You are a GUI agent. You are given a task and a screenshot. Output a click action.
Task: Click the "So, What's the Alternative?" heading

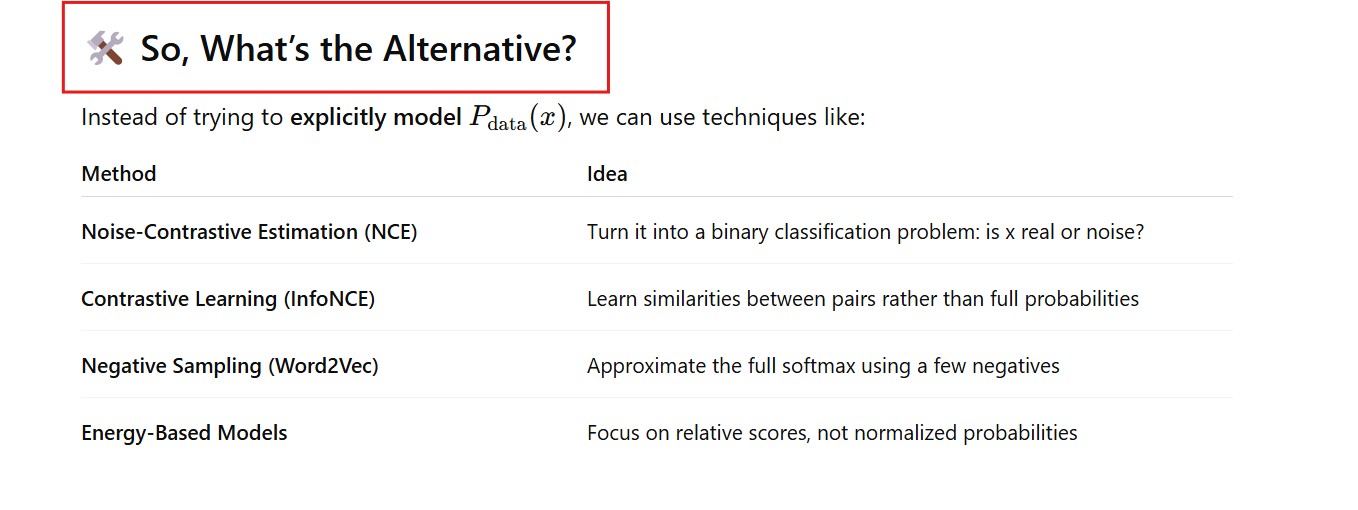pos(358,48)
